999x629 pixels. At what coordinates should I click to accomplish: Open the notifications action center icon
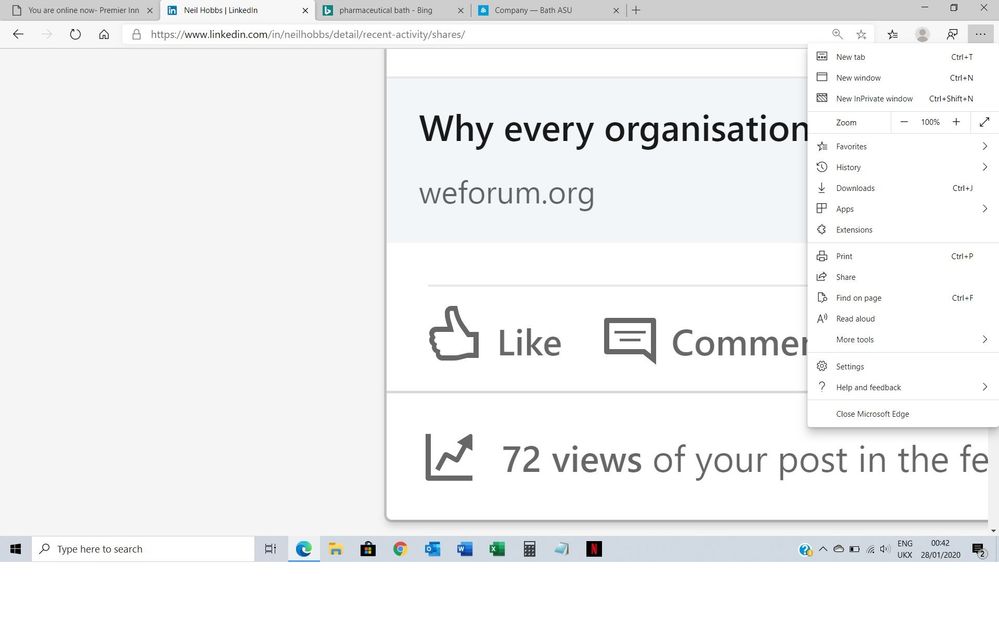tap(979, 550)
